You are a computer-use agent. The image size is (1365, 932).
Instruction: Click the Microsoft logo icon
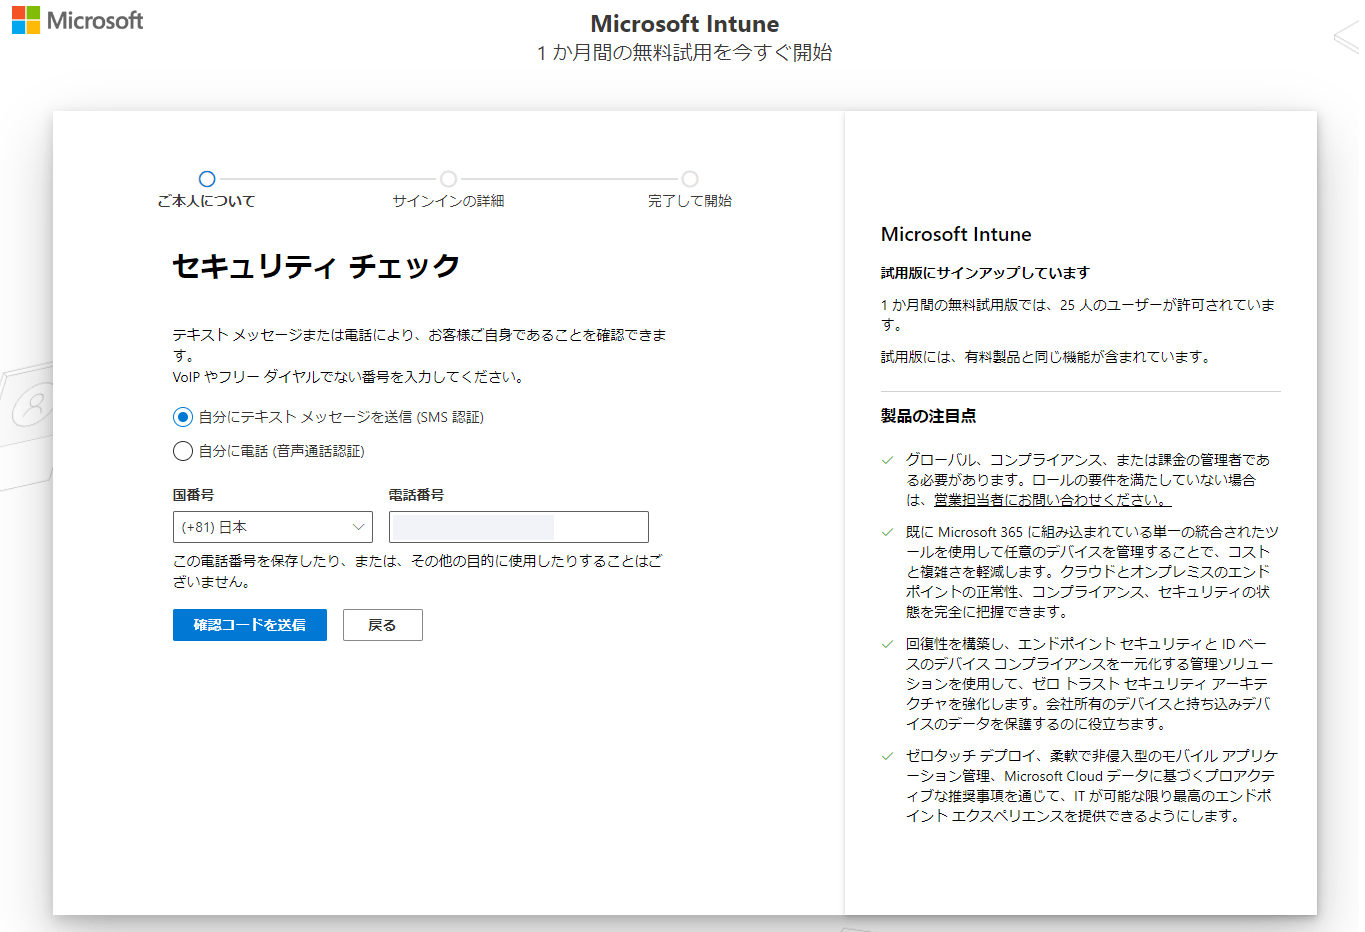26,20
